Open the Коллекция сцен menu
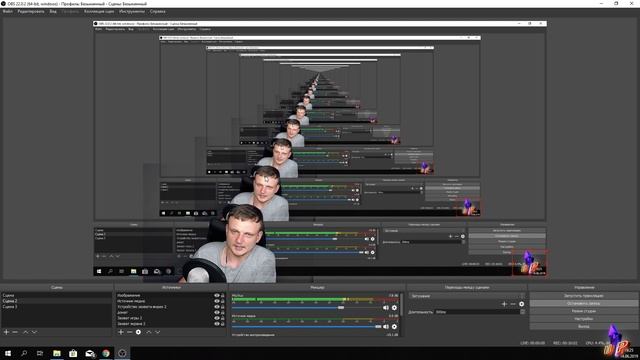The image size is (640, 360). [99, 11]
